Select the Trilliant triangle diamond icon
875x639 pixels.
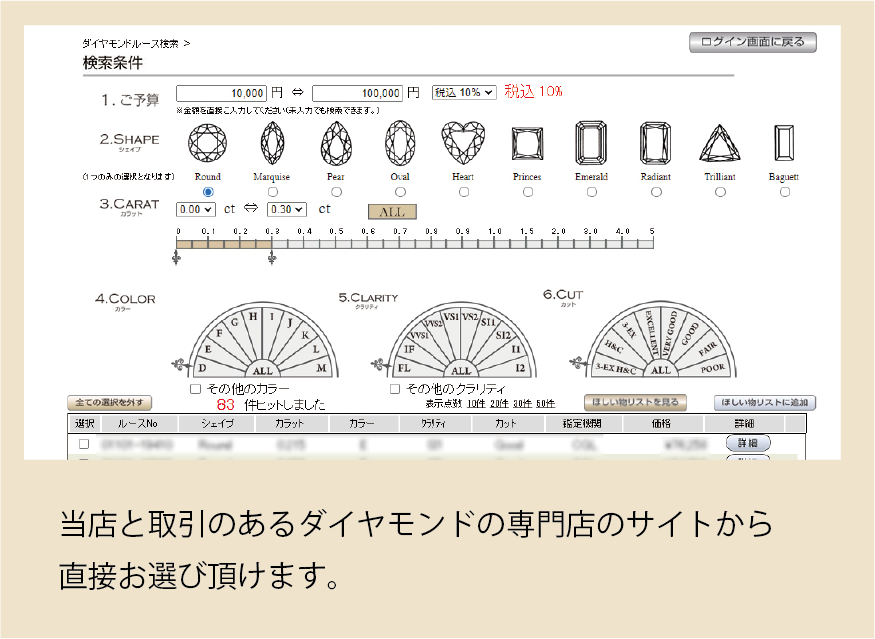719,145
